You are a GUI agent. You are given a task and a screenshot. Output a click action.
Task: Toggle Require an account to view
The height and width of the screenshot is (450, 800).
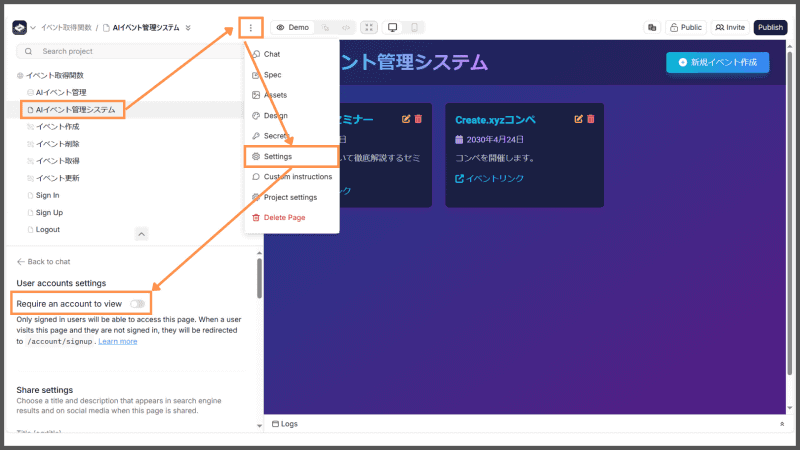point(137,304)
